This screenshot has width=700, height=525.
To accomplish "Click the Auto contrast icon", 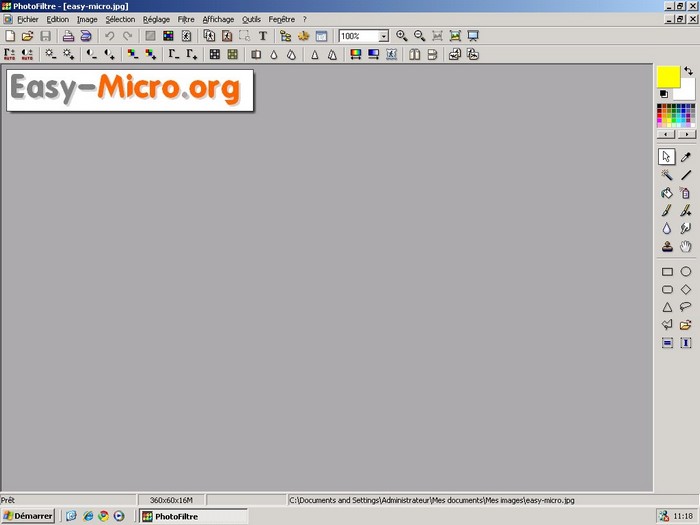I will point(27,54).
